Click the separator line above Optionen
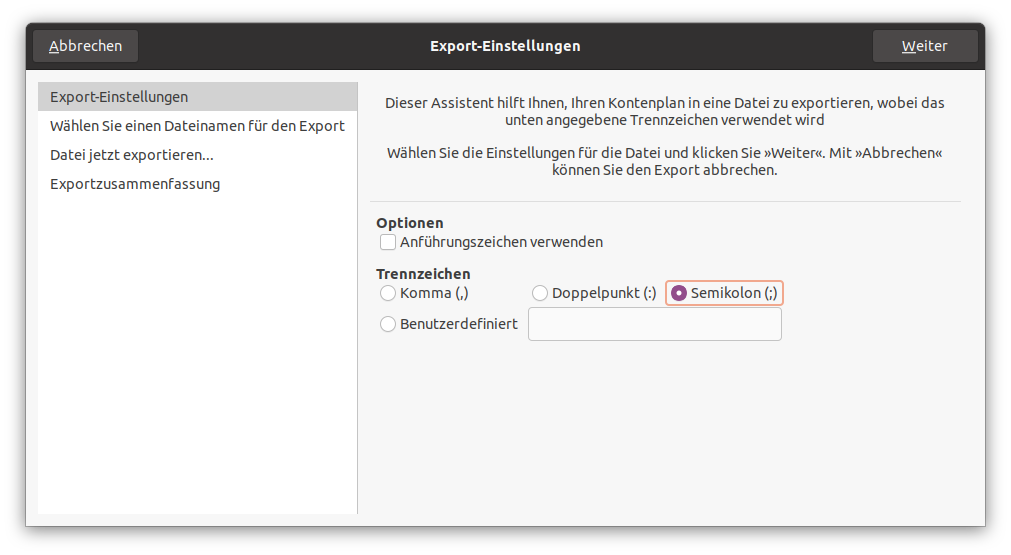This screenshot has width=1011, height=555. coord(664,202)
